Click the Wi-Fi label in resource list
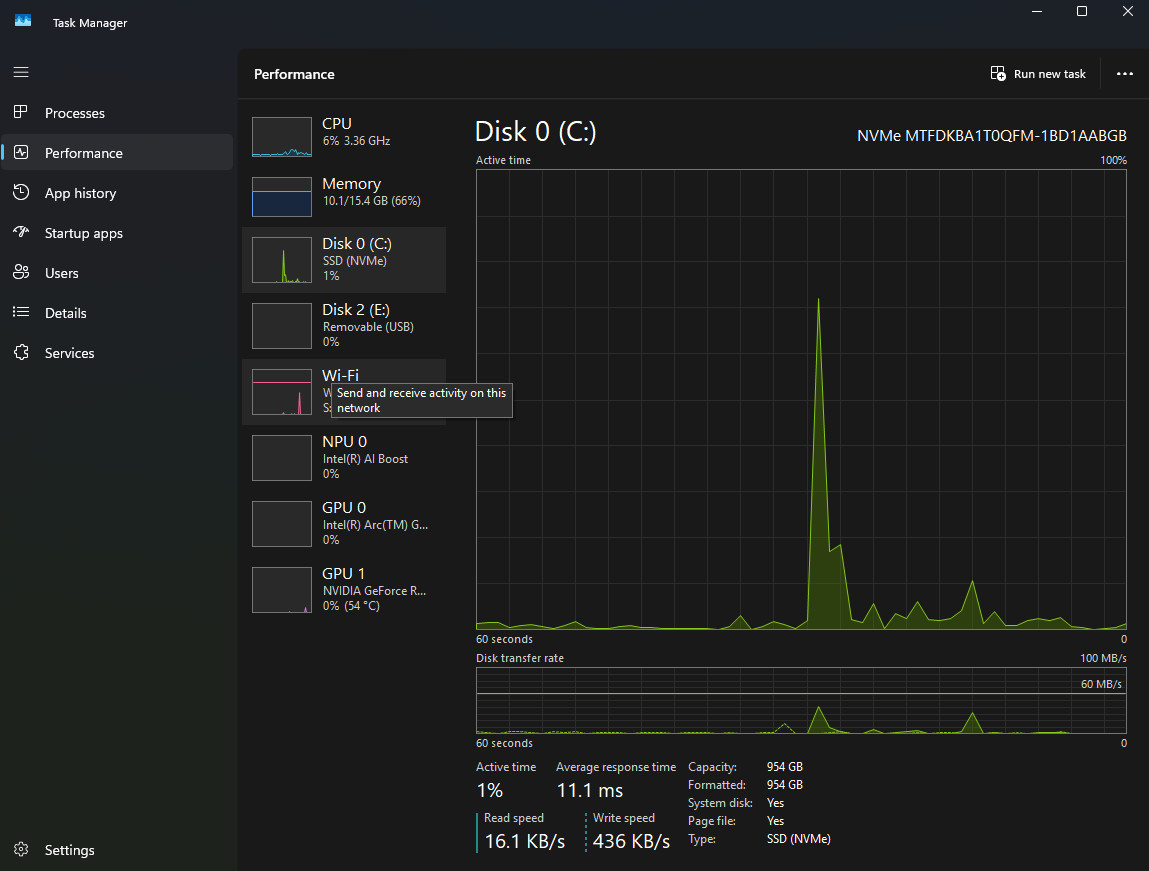 click(340, 374)
